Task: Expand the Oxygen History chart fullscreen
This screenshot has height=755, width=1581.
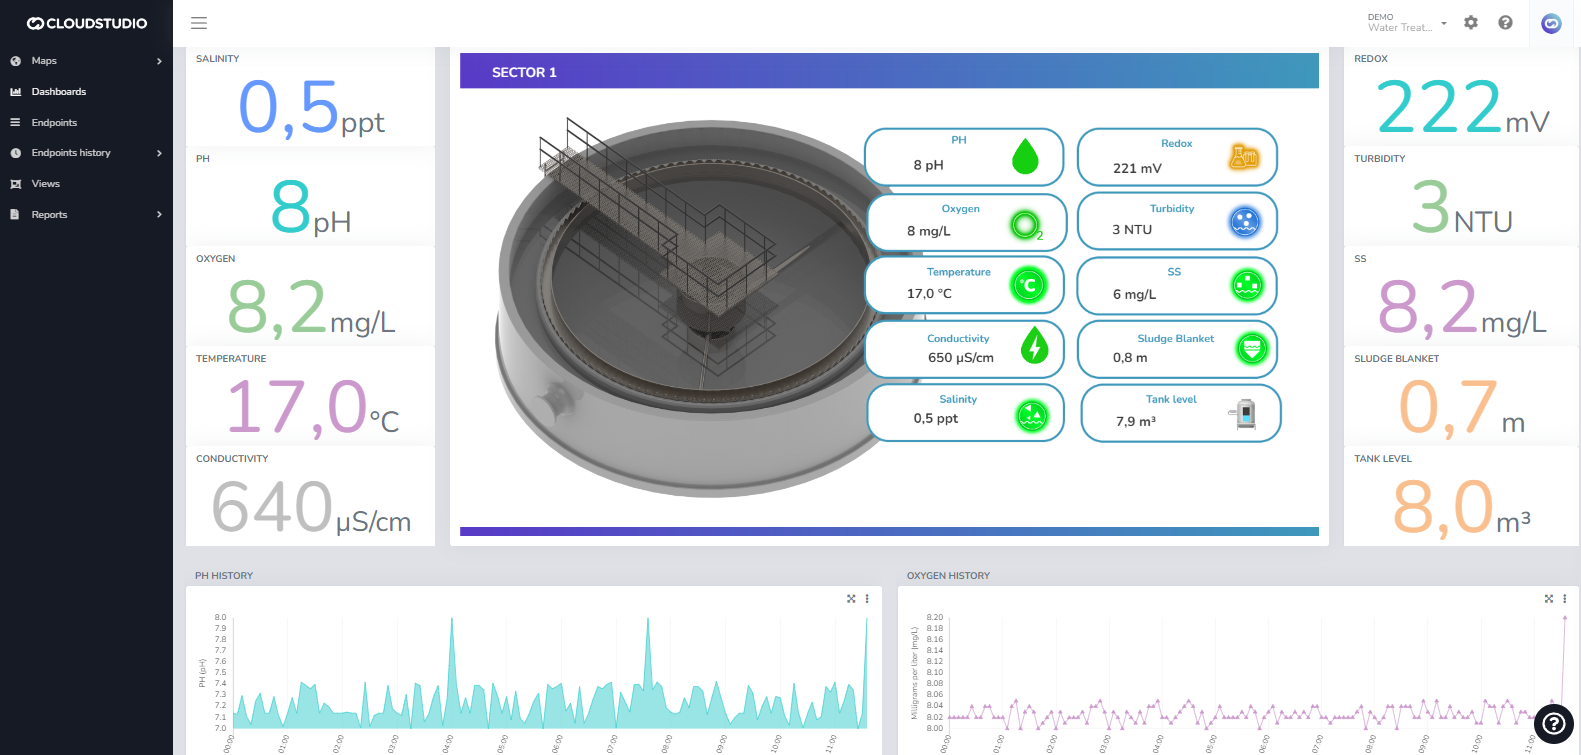Action: pyautogui.click(x=1549, y=599)
